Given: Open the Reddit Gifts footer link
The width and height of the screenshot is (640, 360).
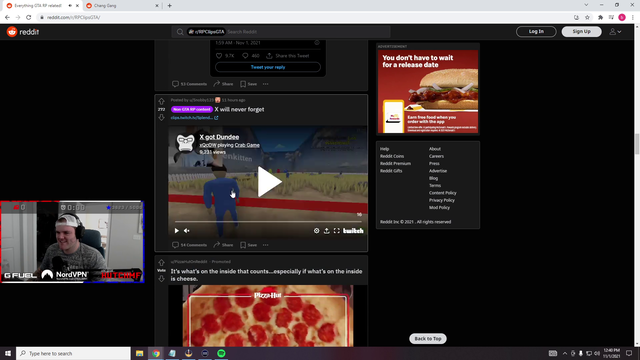Looking at the screenshot, I should [x=391, y=171].
